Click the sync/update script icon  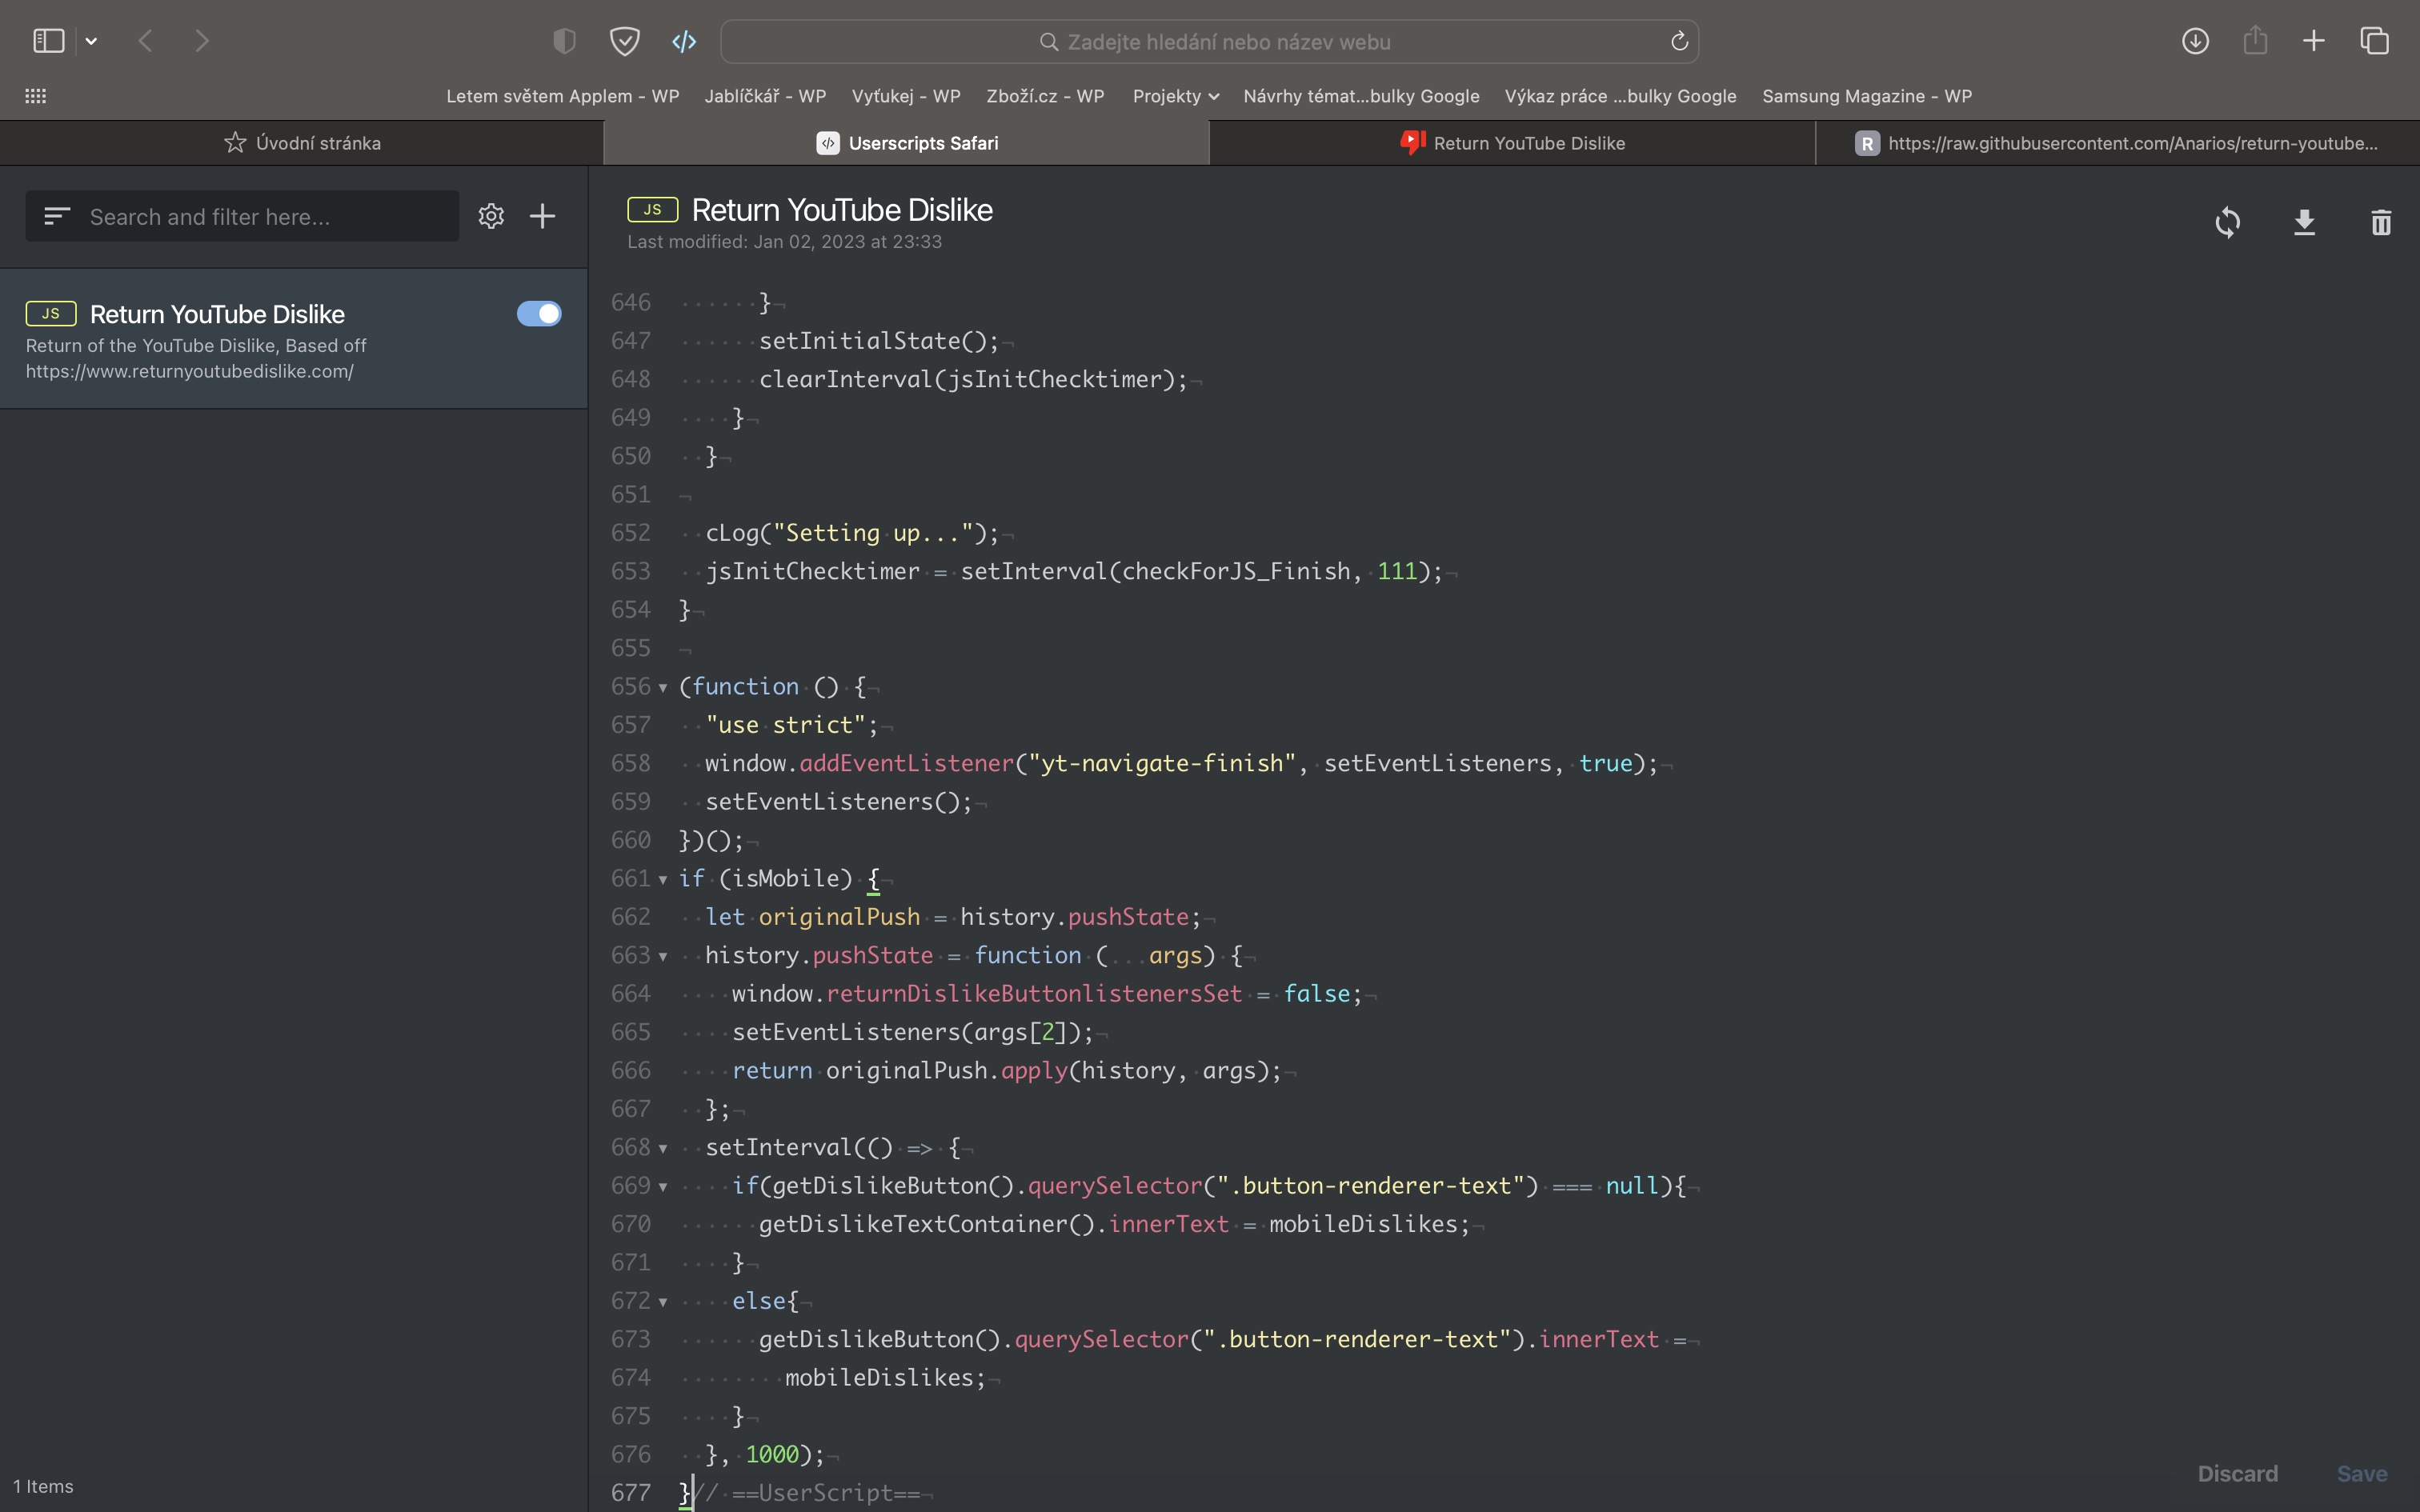coord(2227,222)
